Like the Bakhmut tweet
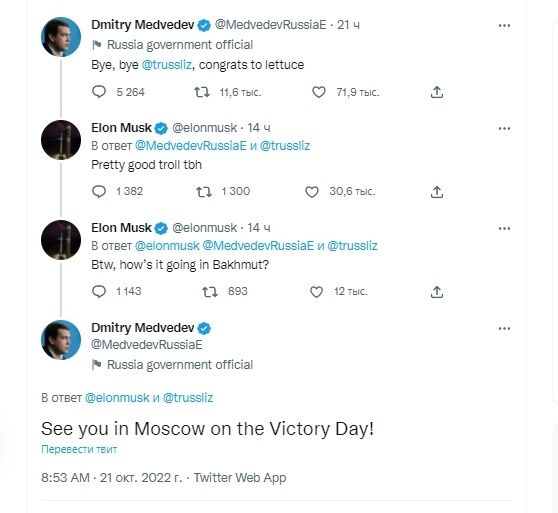The image size is (558, 513). click(316, 292)
